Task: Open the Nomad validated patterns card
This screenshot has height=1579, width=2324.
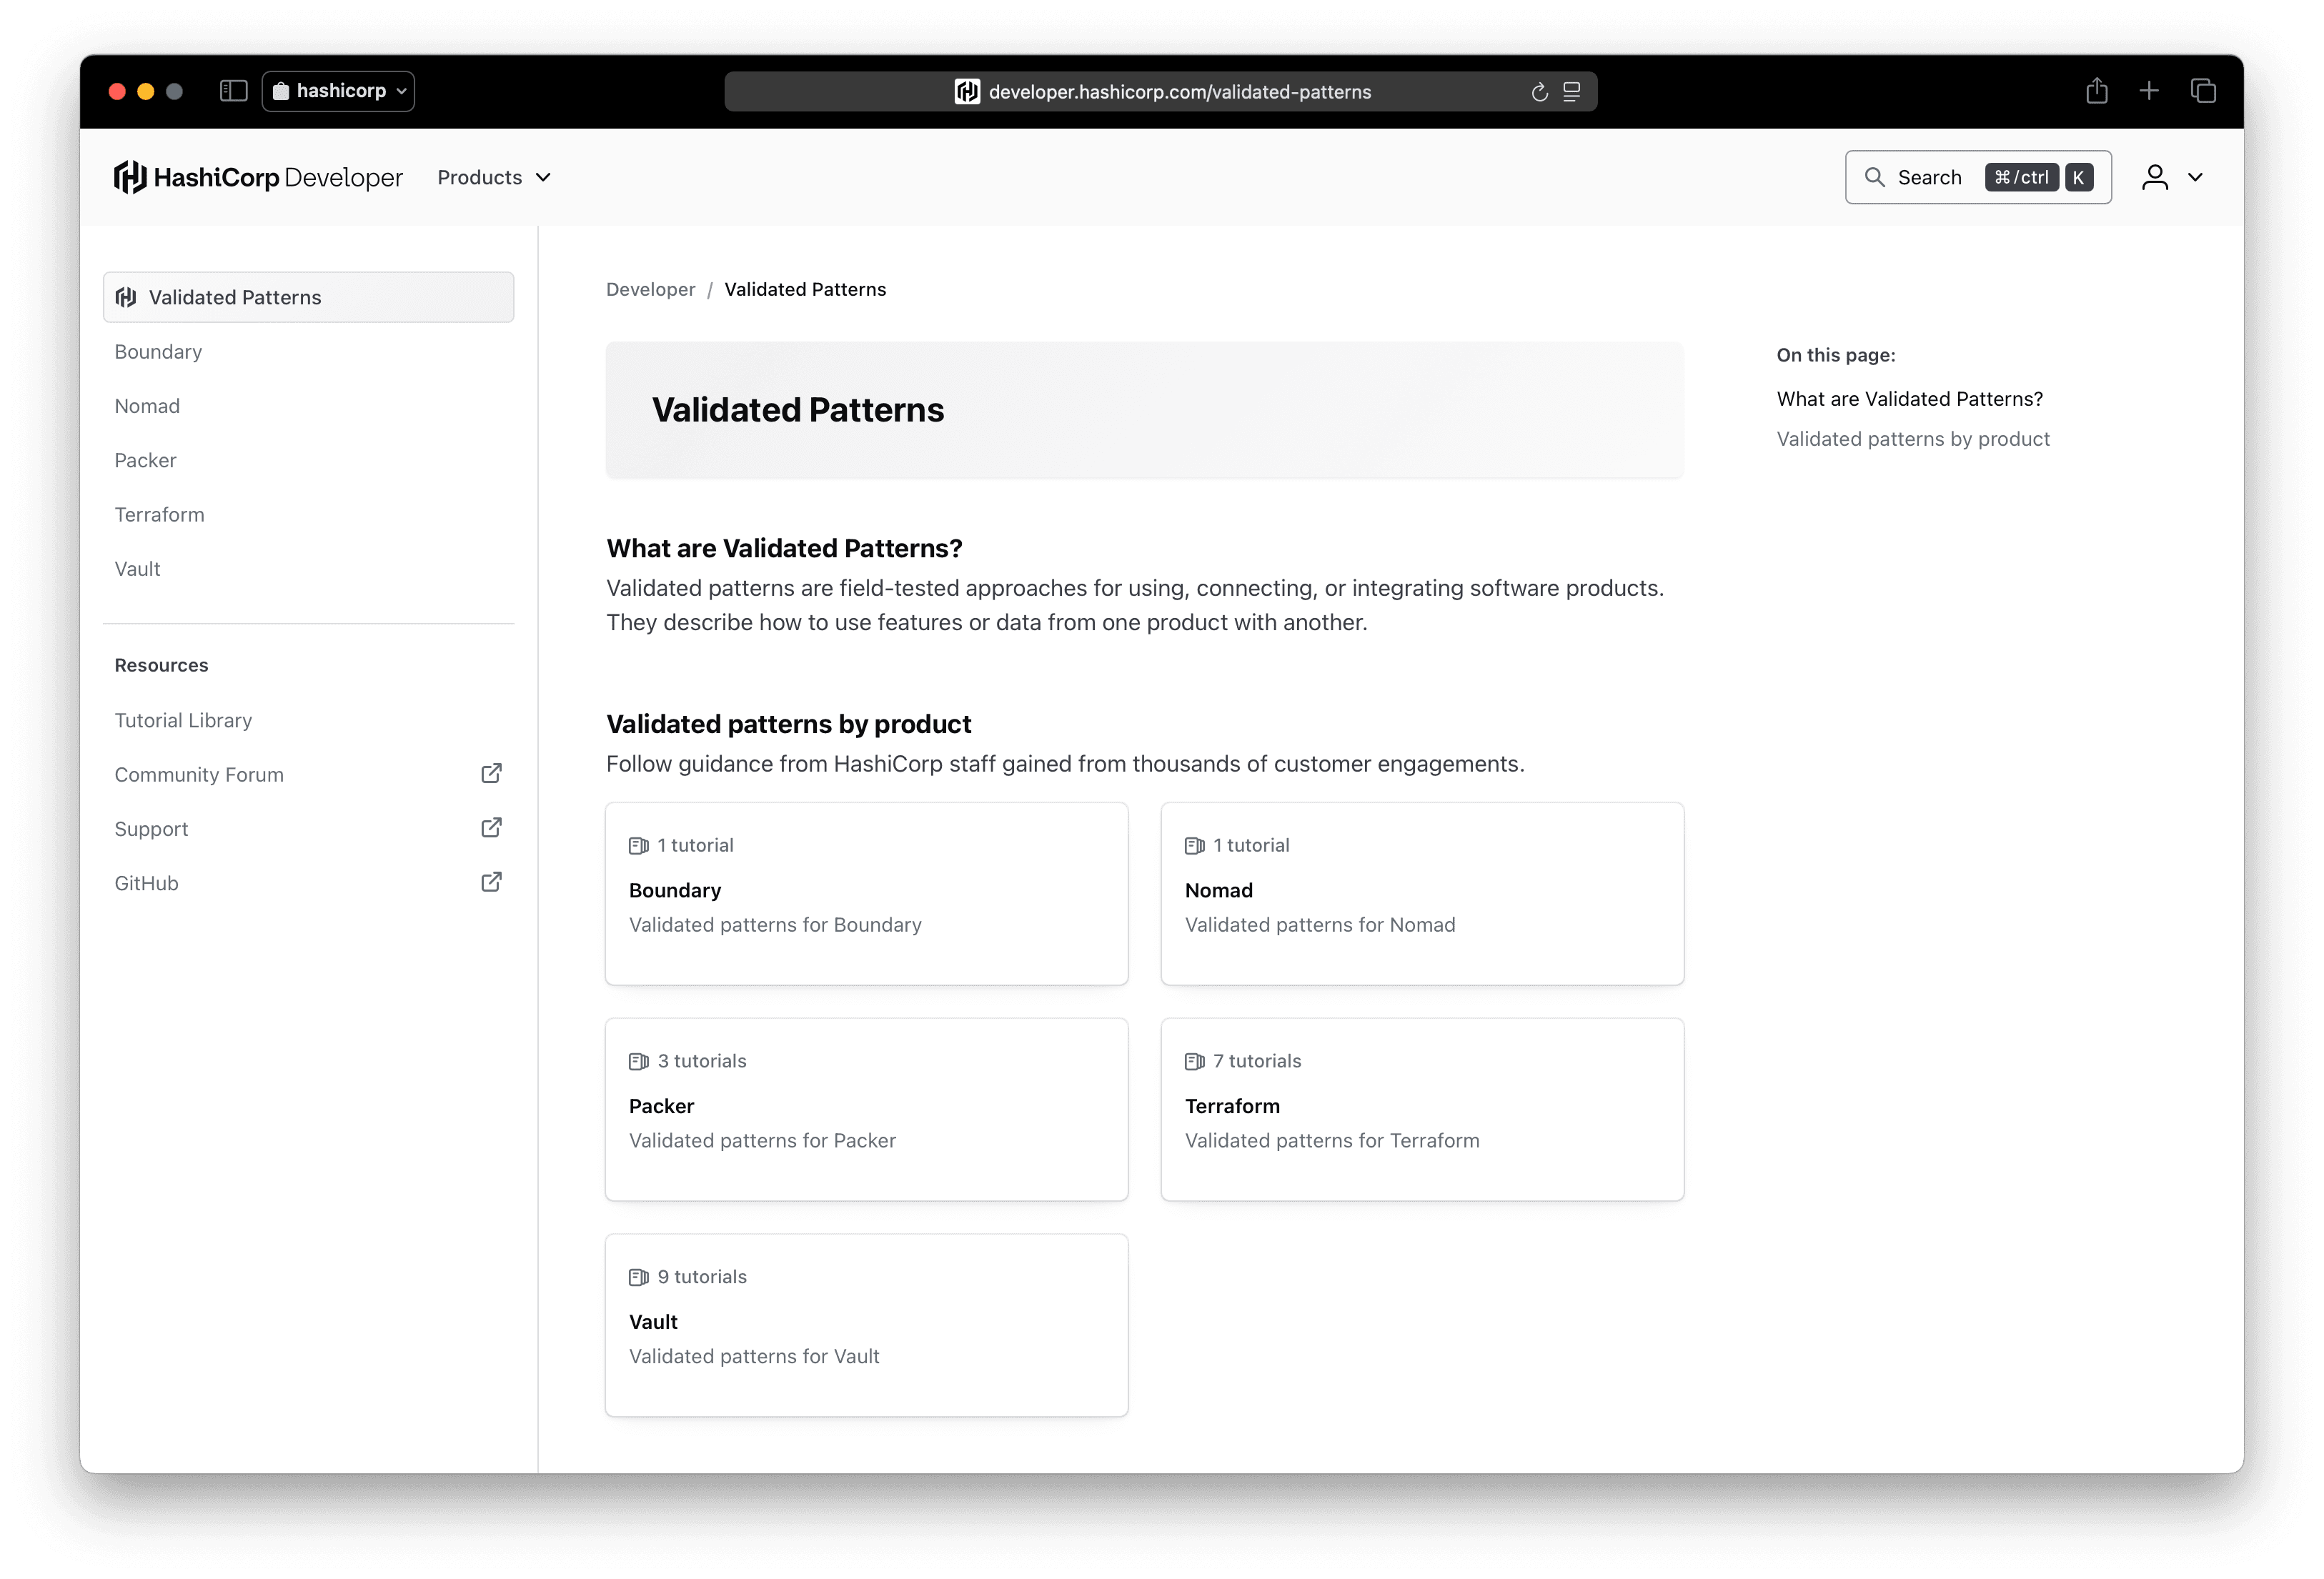Action: (x=1421, y=893)
